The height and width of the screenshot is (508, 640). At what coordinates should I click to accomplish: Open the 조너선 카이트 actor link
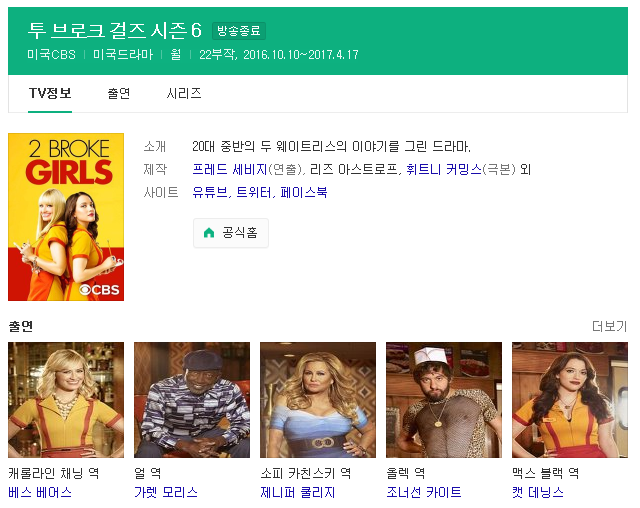(x=424, y=492)
